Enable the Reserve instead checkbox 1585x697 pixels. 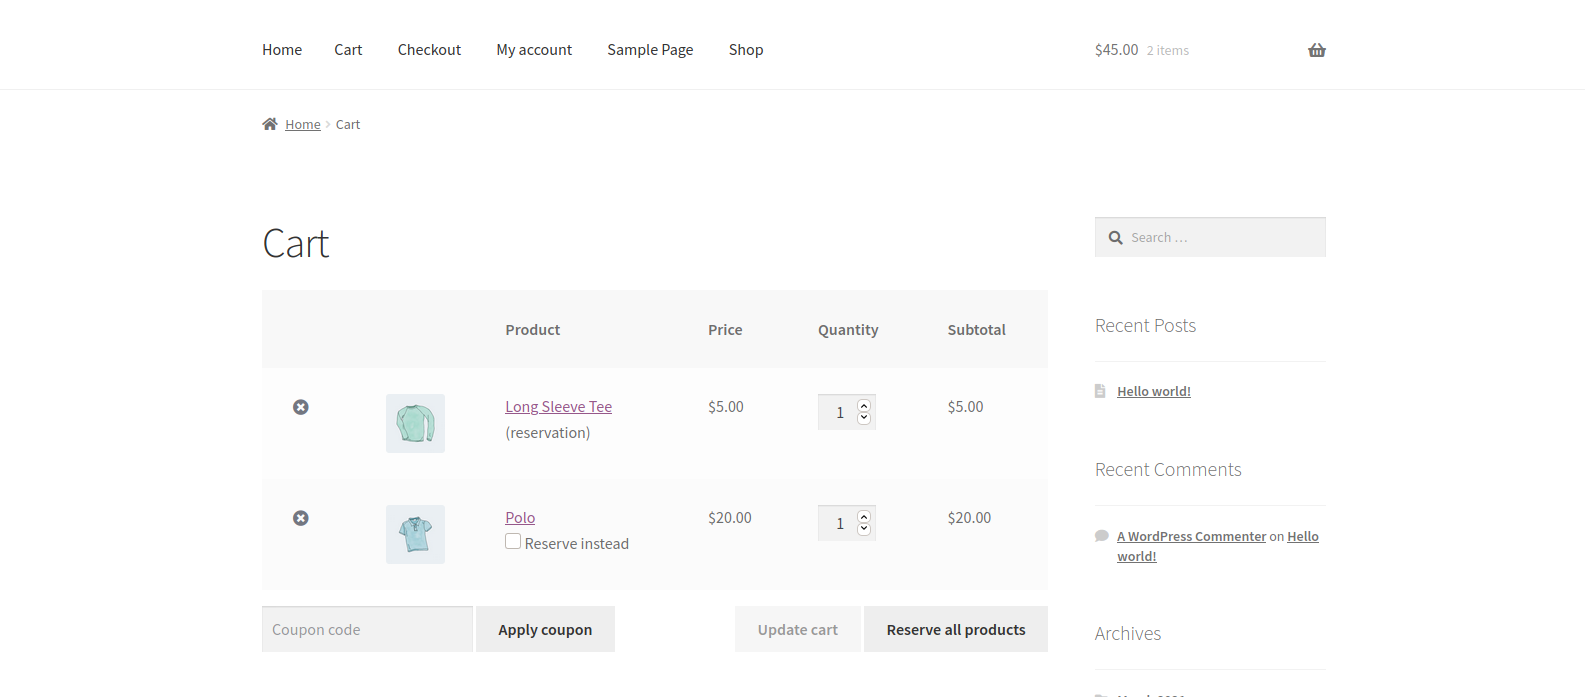pos(513,542)
